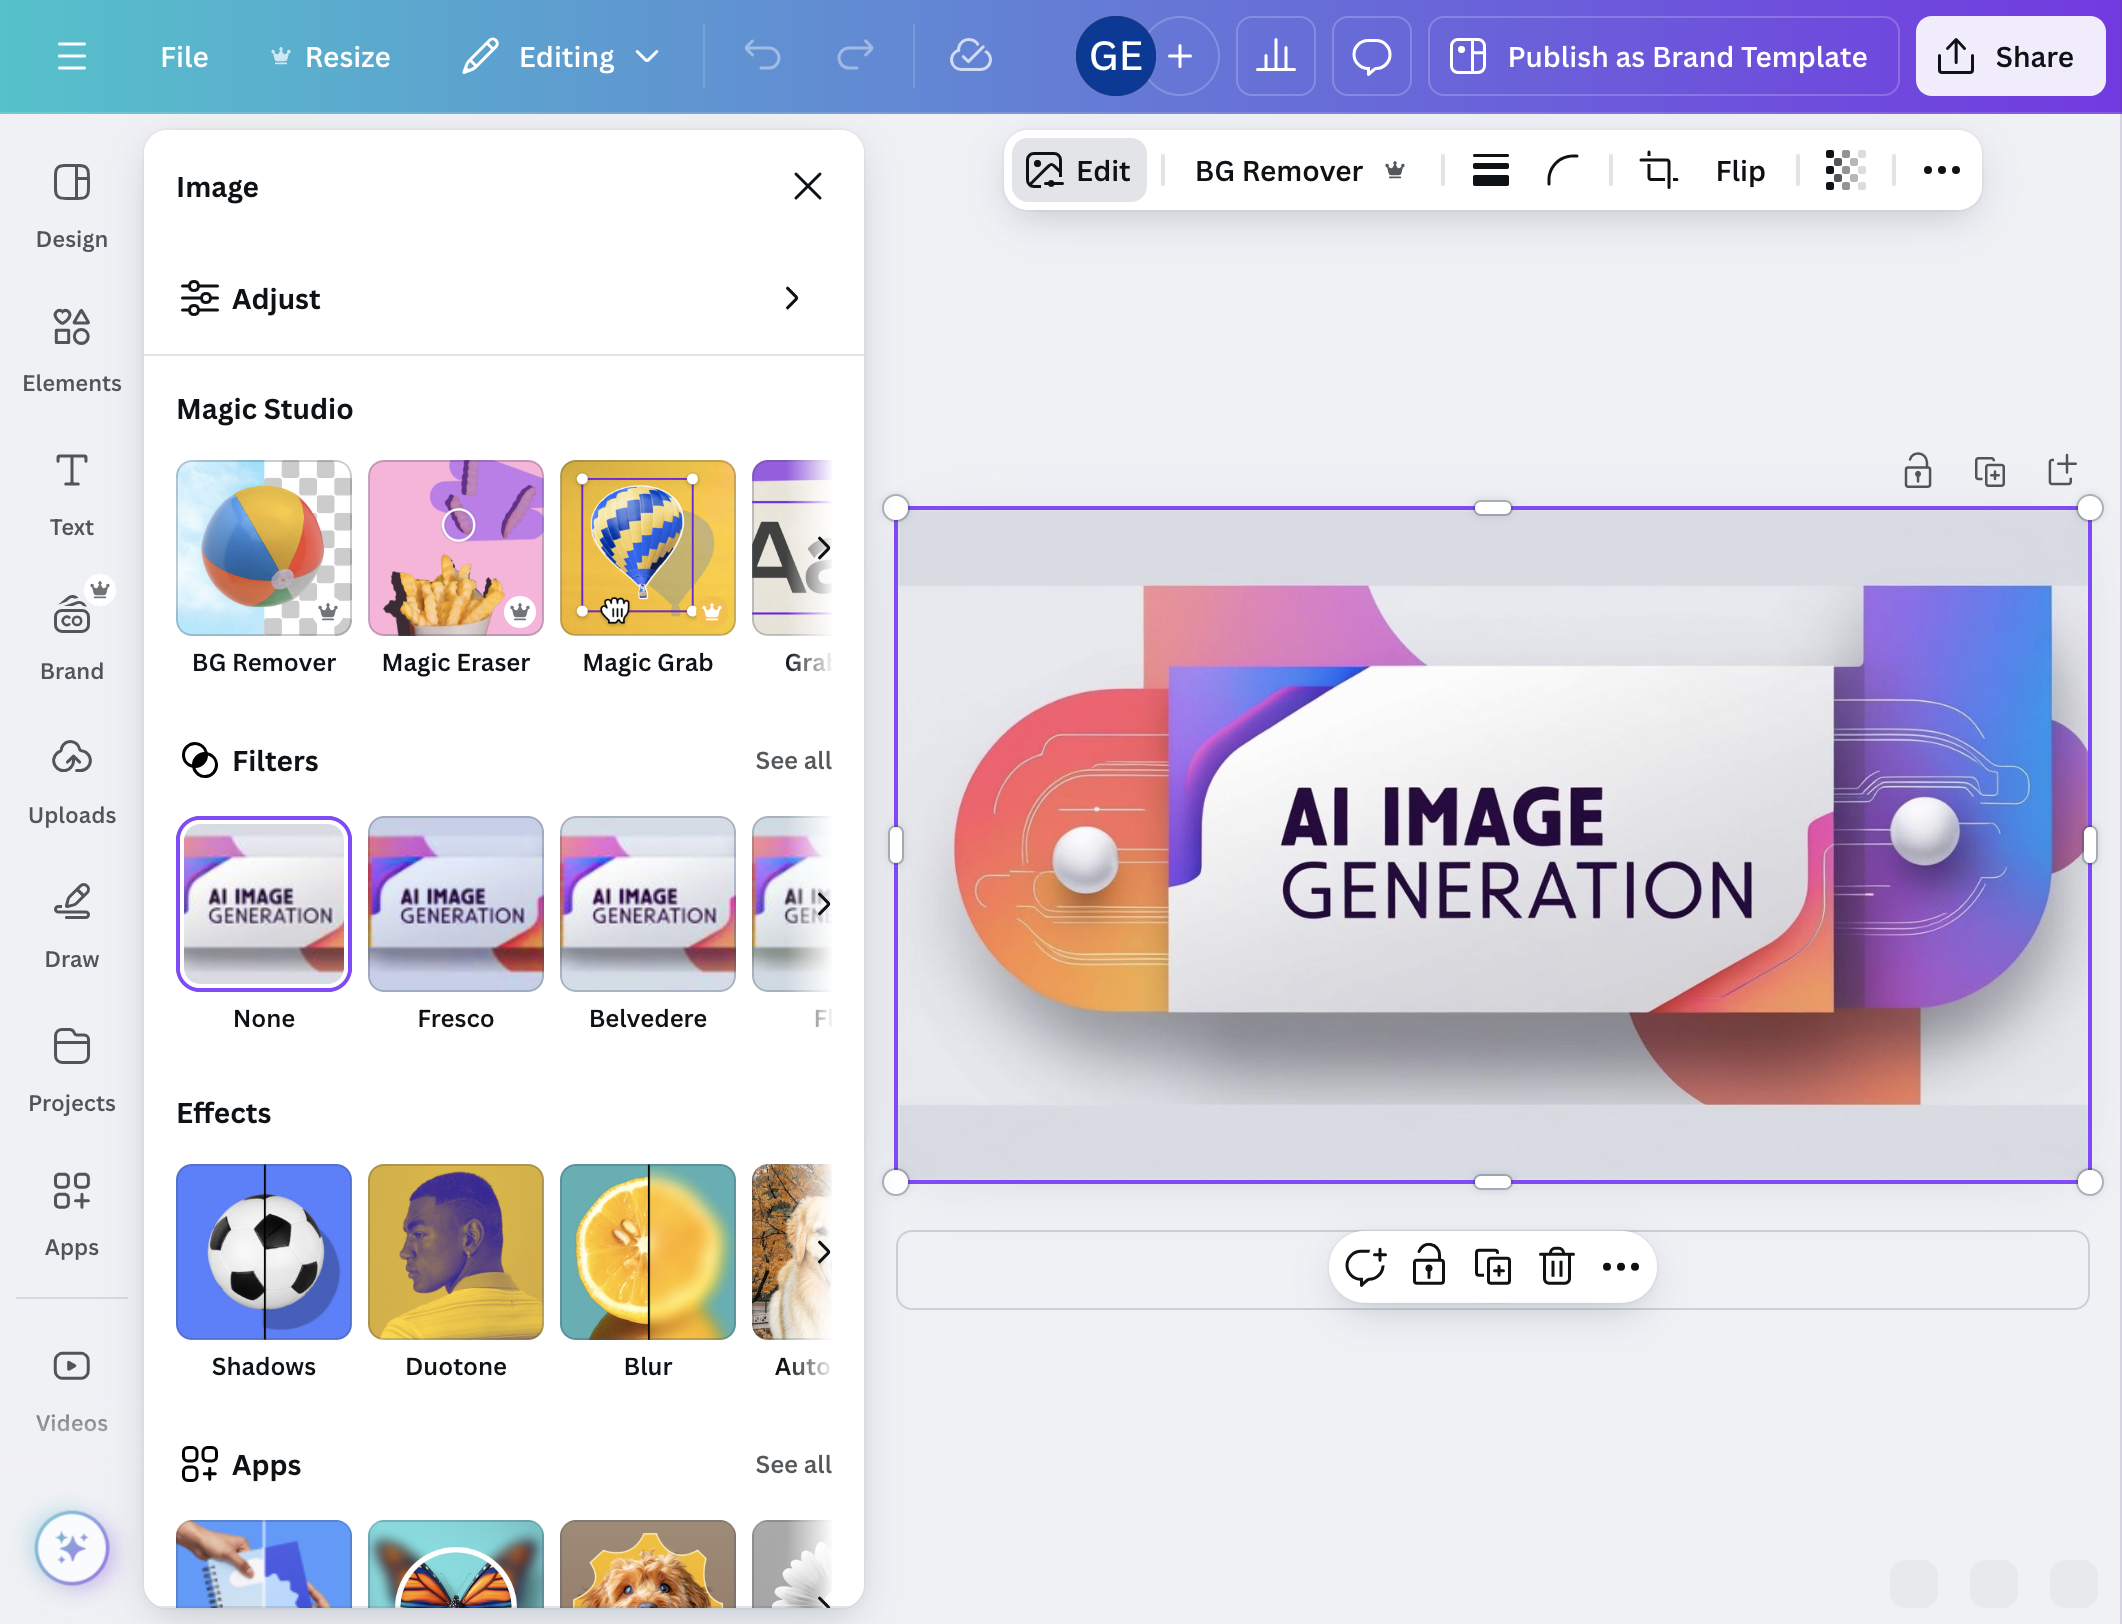Screen dimensions: 2122x1624
Task: Open the analytics bar chart icon
Action: [x=1275, y=56]
